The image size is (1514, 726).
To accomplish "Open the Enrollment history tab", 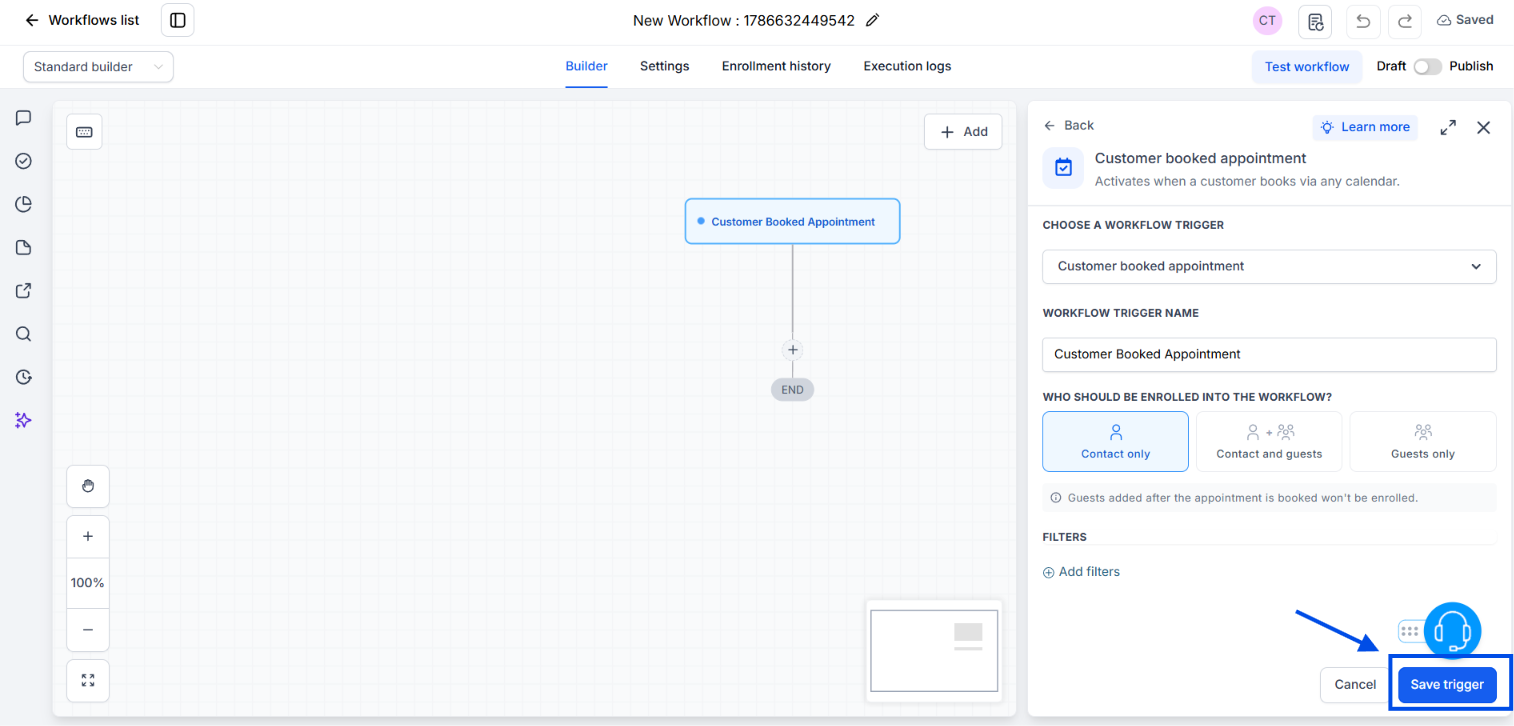I will (776, 66).
